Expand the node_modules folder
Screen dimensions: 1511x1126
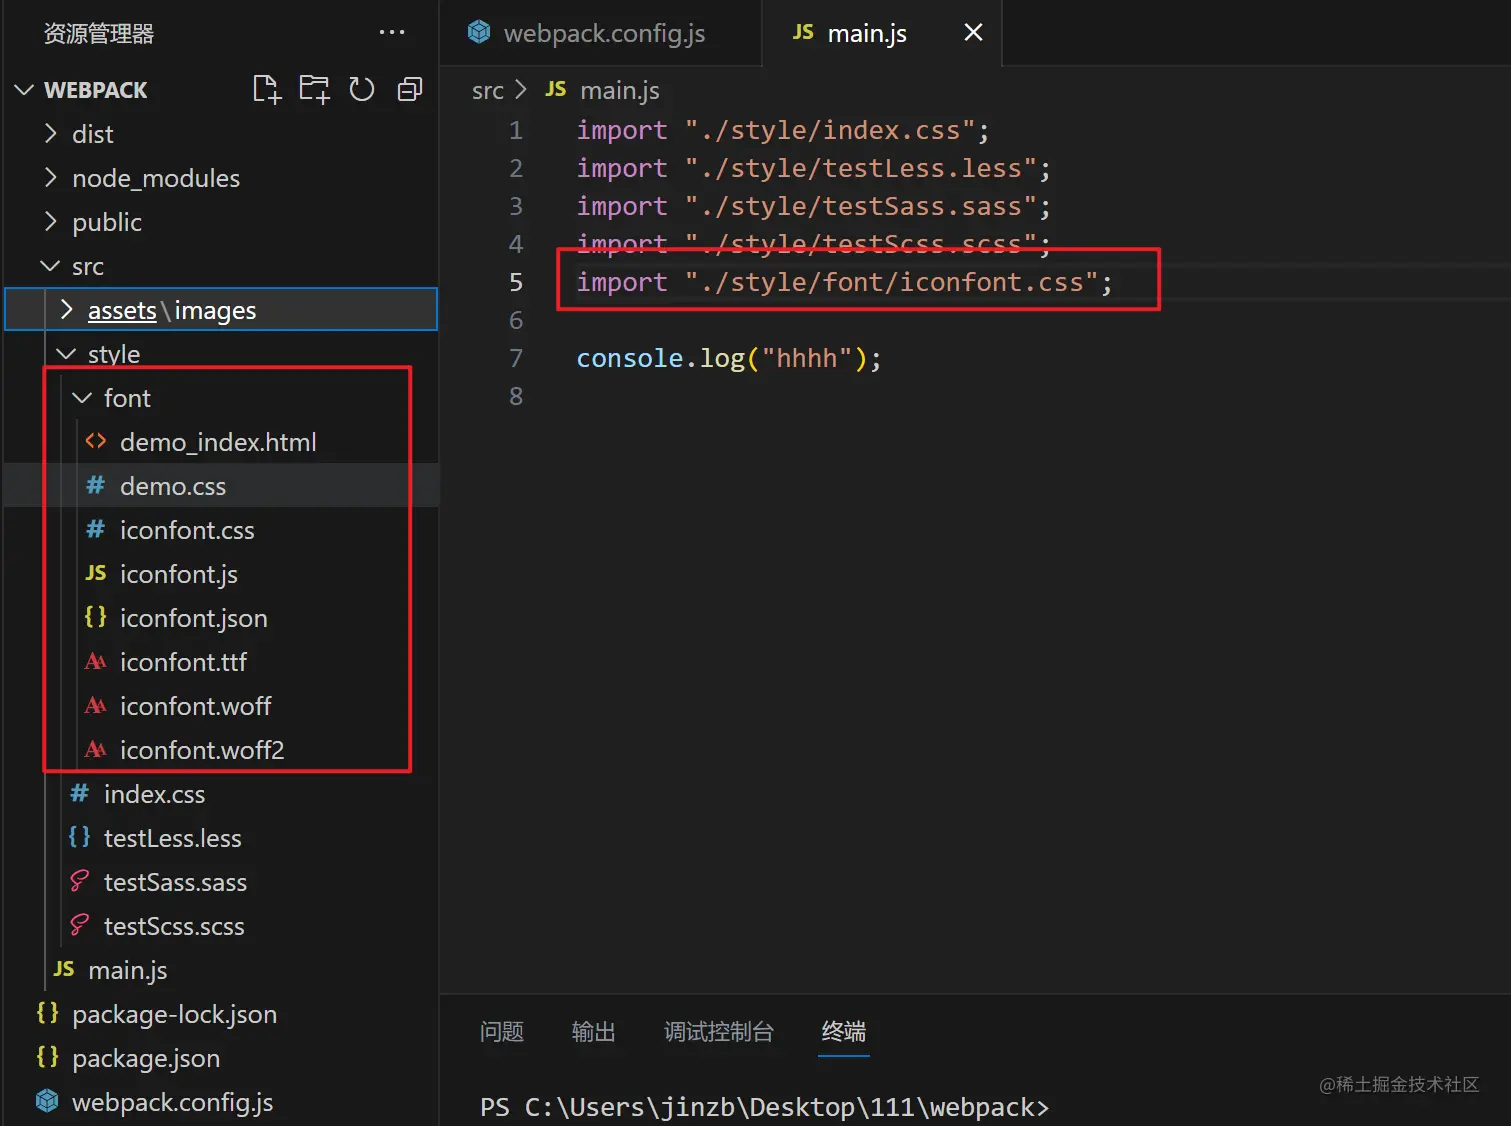click(51, 178)
